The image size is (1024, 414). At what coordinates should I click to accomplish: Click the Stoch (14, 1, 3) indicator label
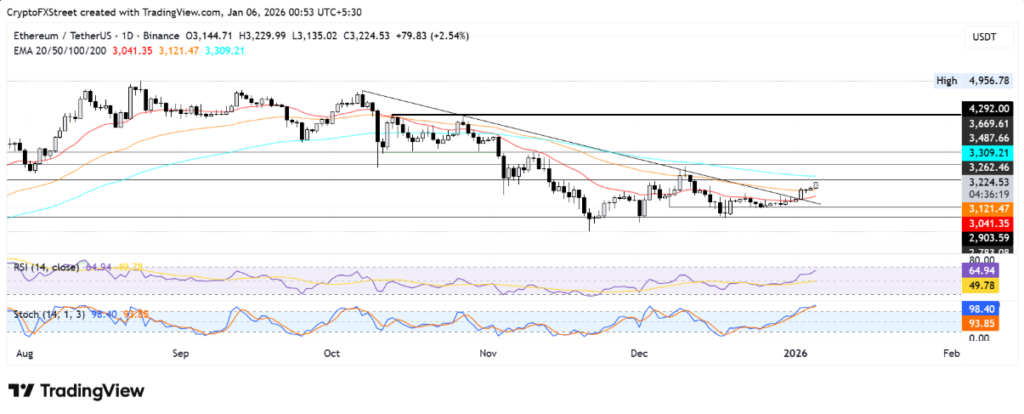(48, 313)
